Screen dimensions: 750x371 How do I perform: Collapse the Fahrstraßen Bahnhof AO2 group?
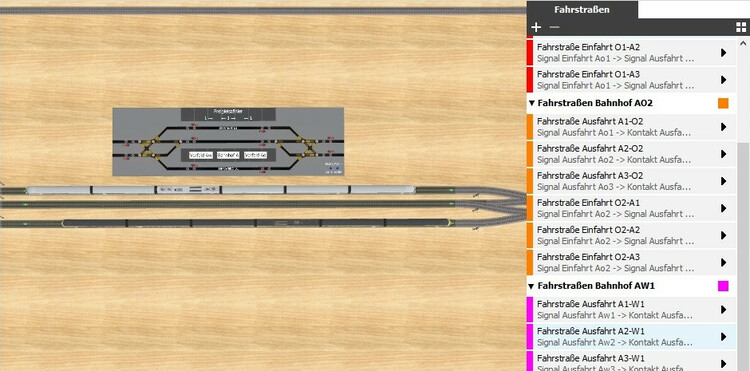pos(531,103)
